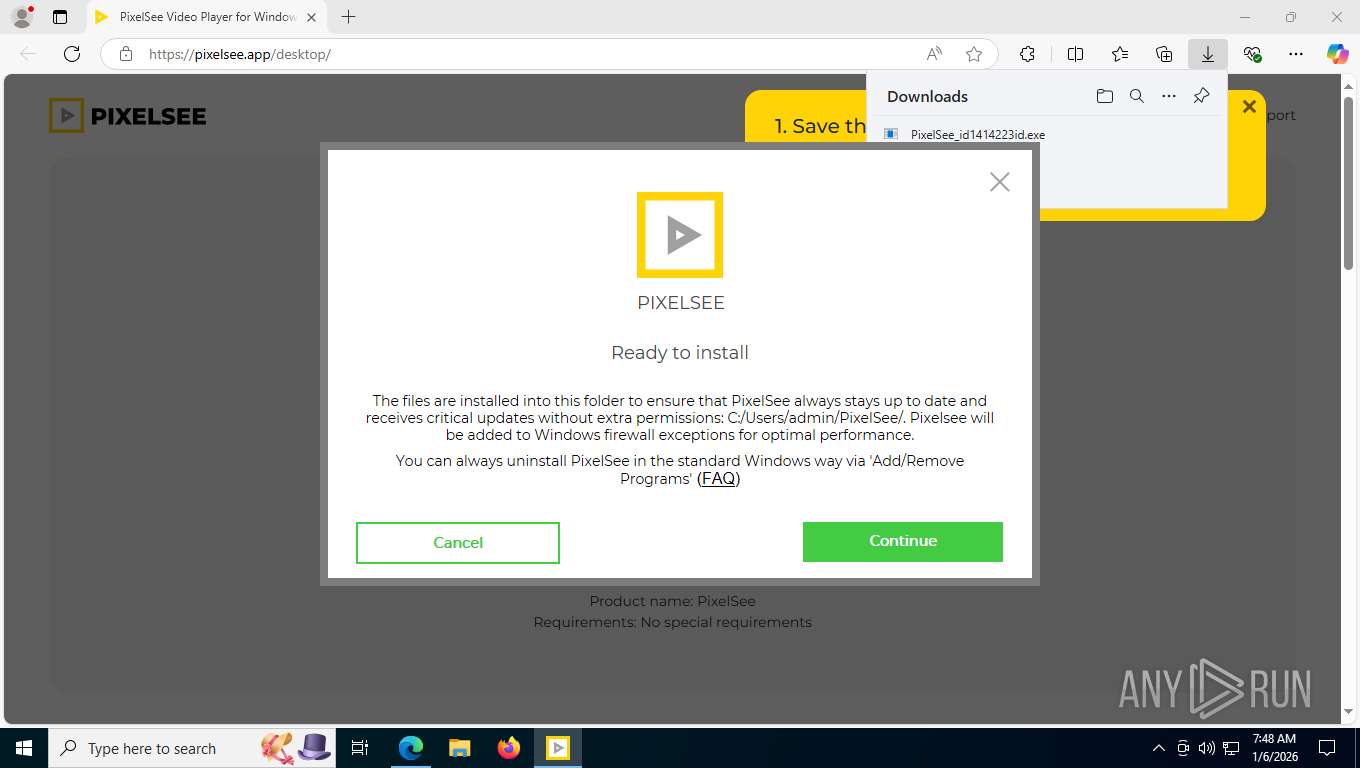This screenshot has height=768, width=1360.
Task: Open the volume control icon
Action: pos(1207,748)
